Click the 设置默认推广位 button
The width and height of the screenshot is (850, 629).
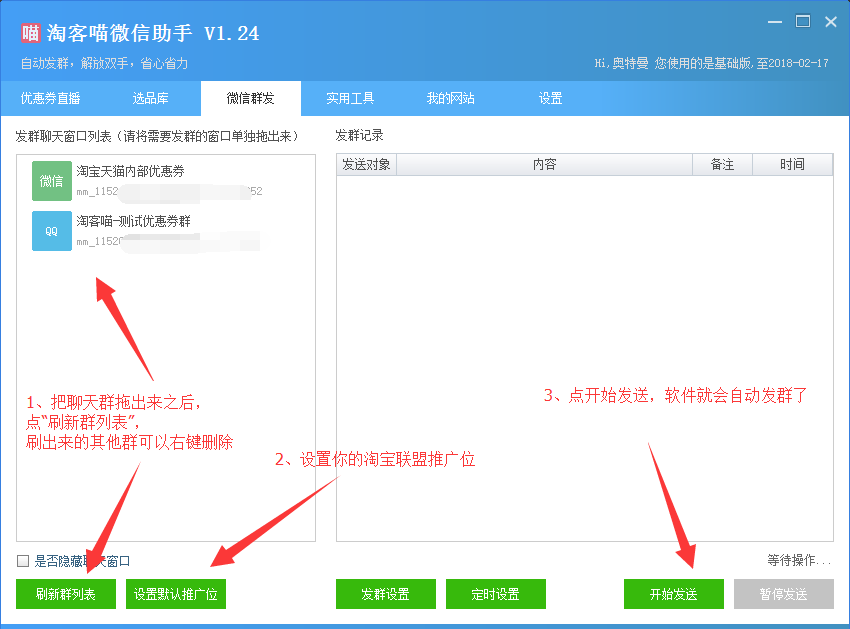pos(176,594)
